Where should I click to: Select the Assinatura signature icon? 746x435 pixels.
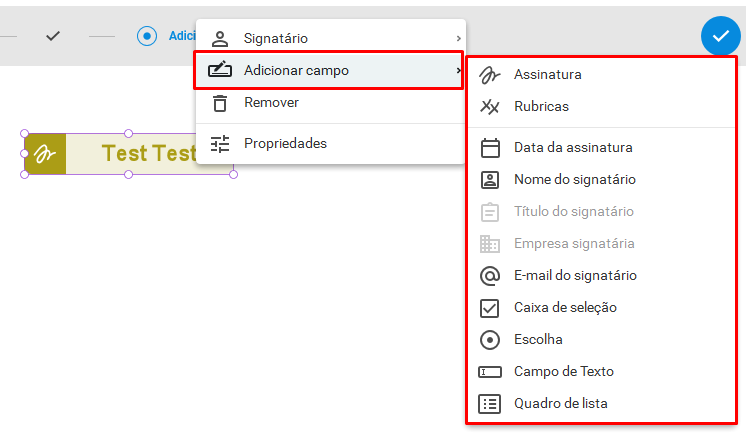(490, 75)
